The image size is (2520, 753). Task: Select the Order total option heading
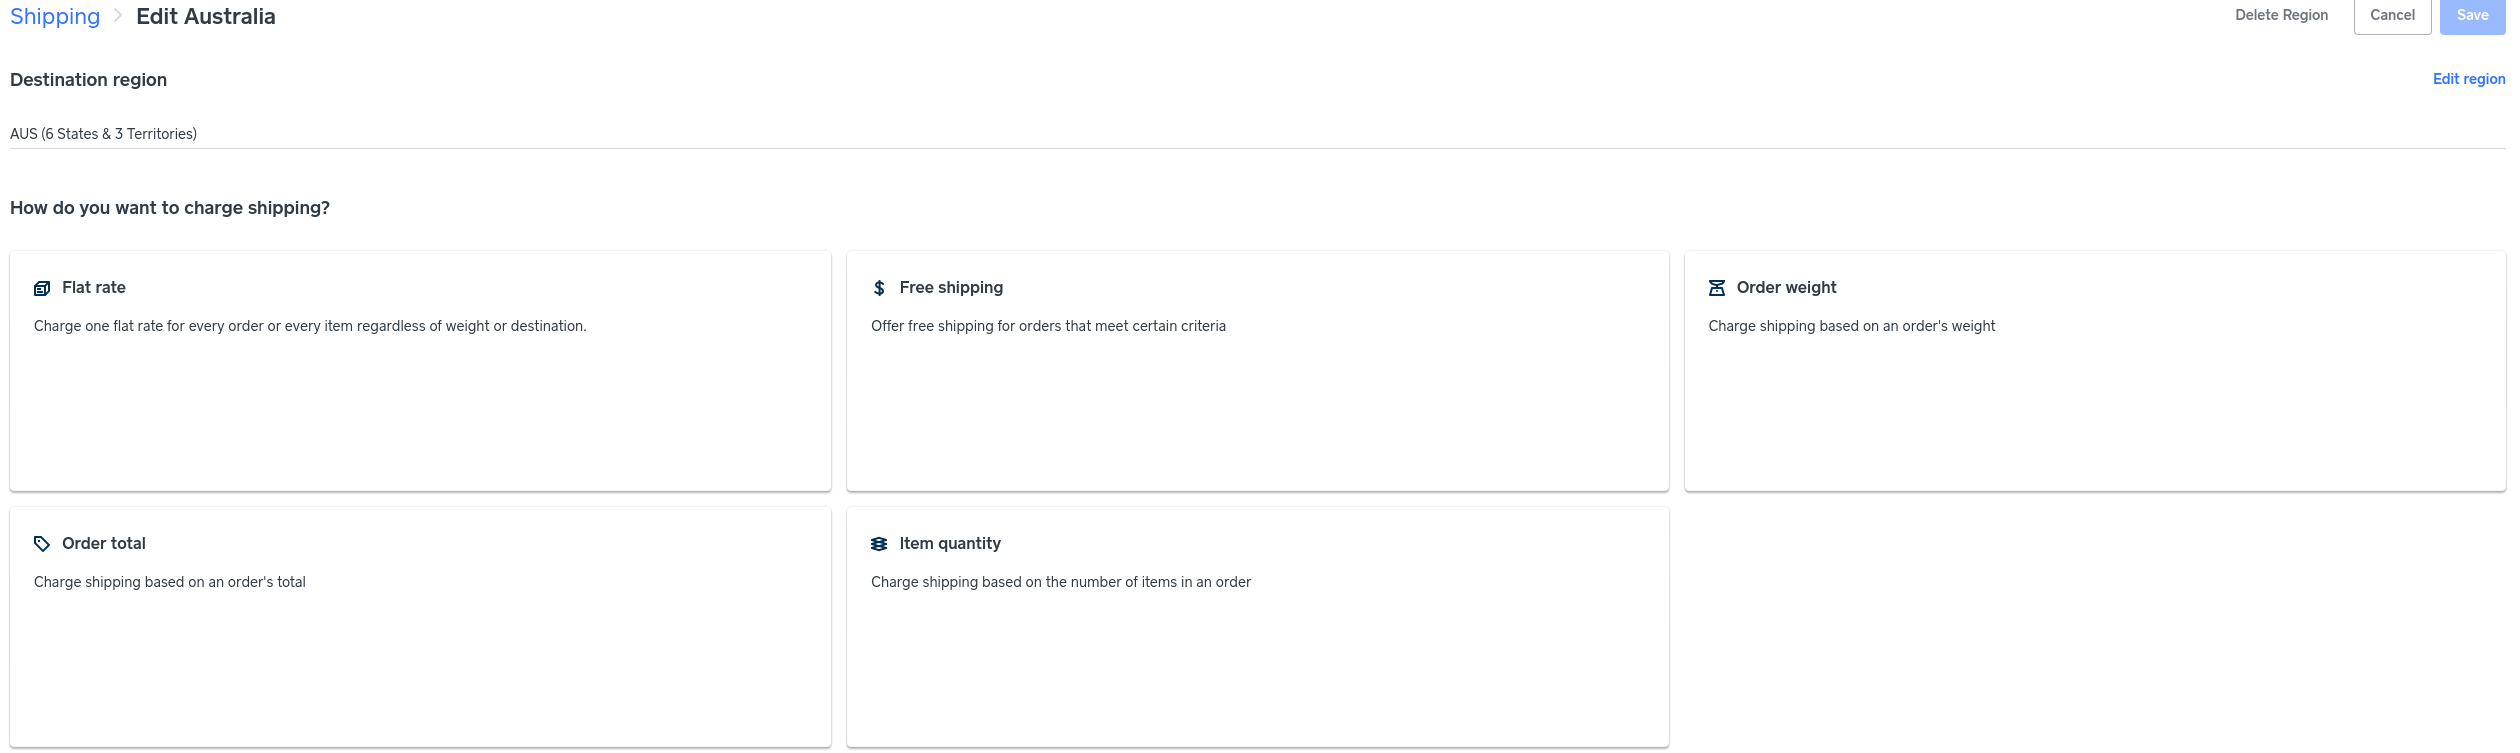[x=104, y=544]
